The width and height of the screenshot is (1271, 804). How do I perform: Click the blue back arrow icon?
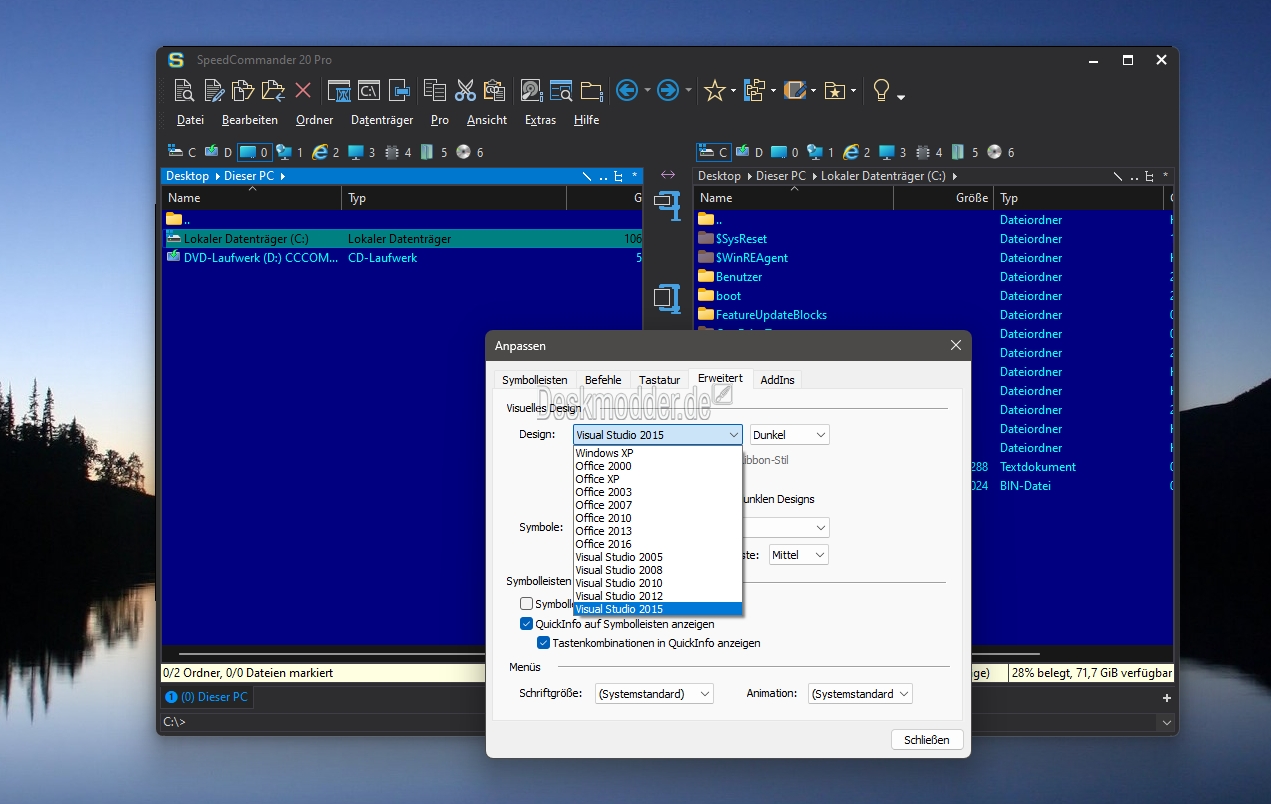pos(627,91)
